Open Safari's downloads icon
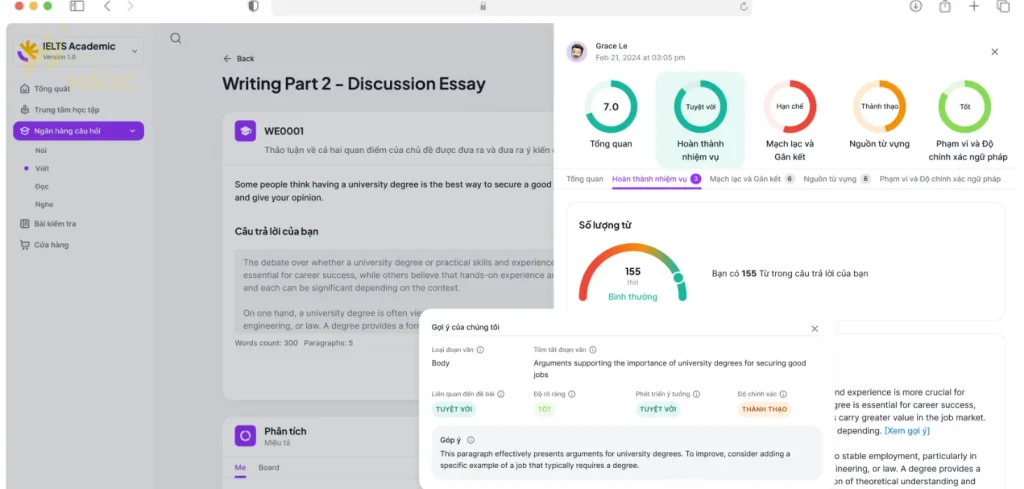The height and width of the screenshot is (489, 1024). 915,7
